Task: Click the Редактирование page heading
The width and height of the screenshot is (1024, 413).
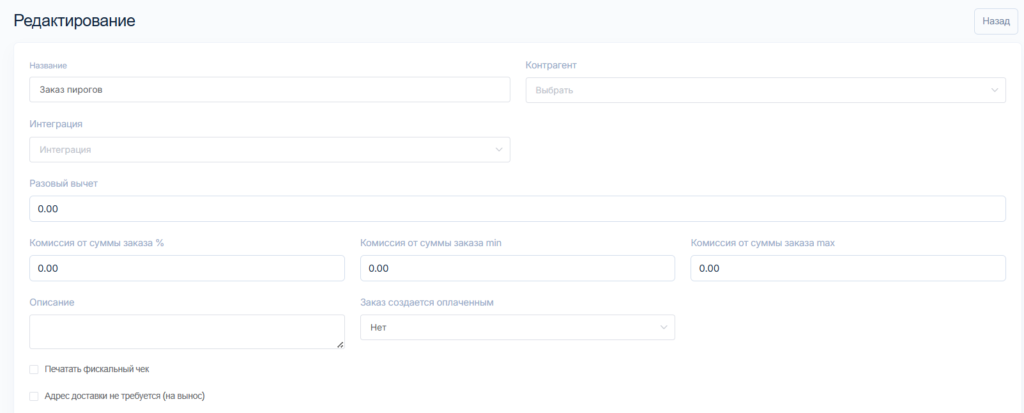Action: pos(74,20)
